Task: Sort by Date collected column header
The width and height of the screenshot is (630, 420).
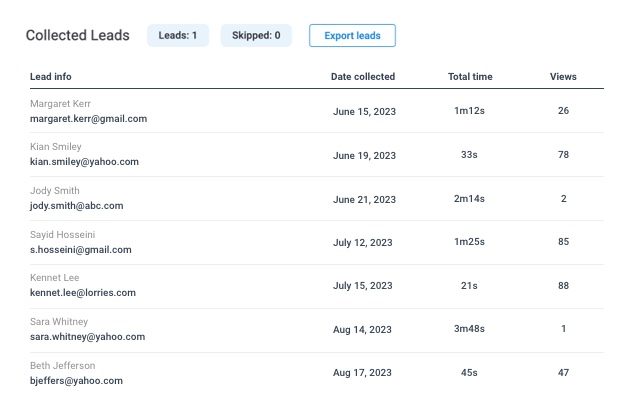Action: [x=363, y=77]
